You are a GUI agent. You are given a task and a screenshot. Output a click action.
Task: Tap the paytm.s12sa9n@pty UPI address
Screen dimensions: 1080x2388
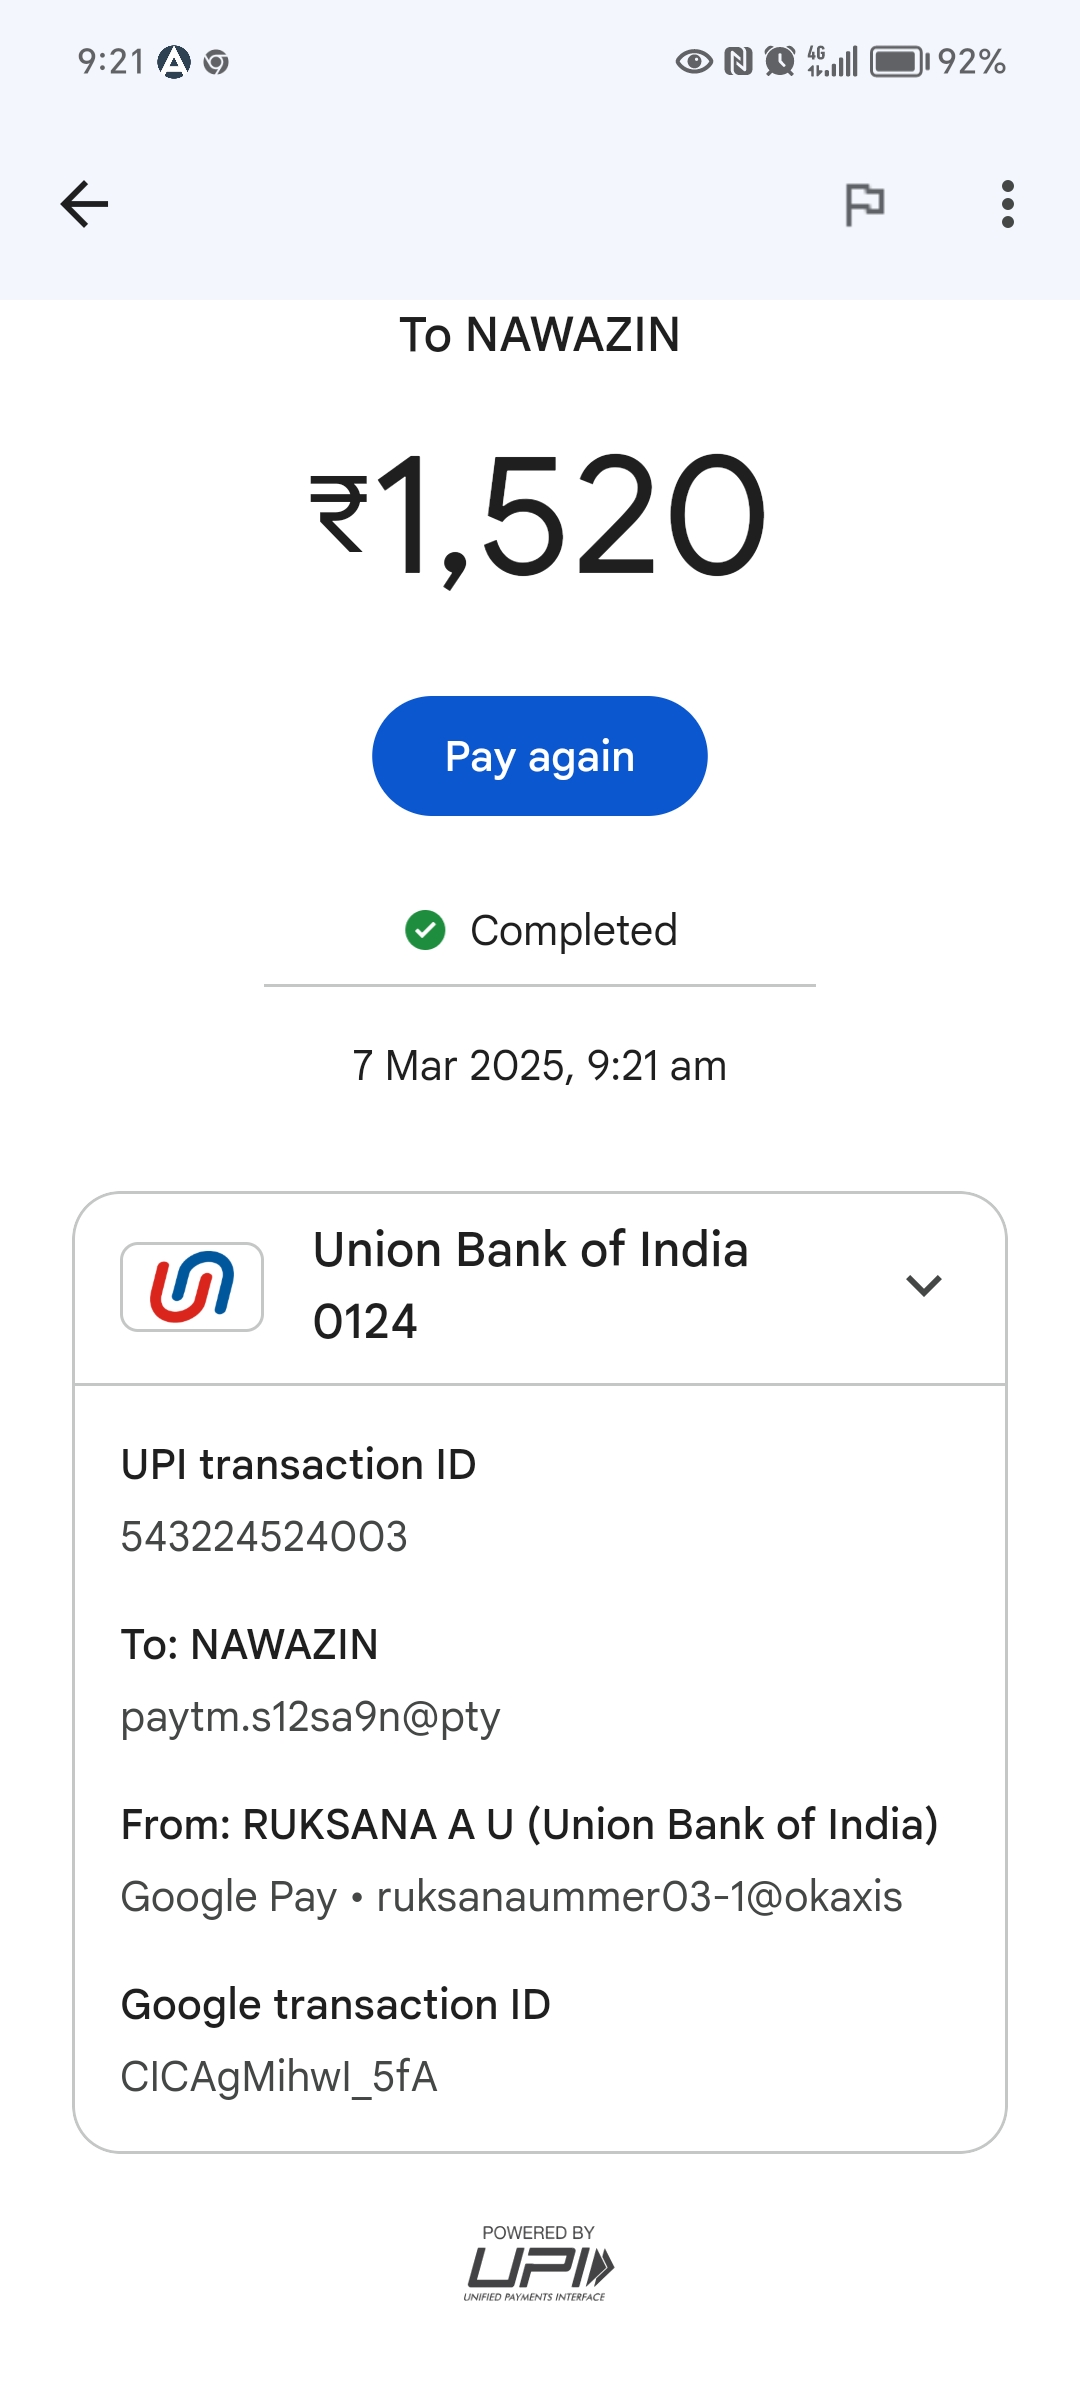pos(310,1717)
